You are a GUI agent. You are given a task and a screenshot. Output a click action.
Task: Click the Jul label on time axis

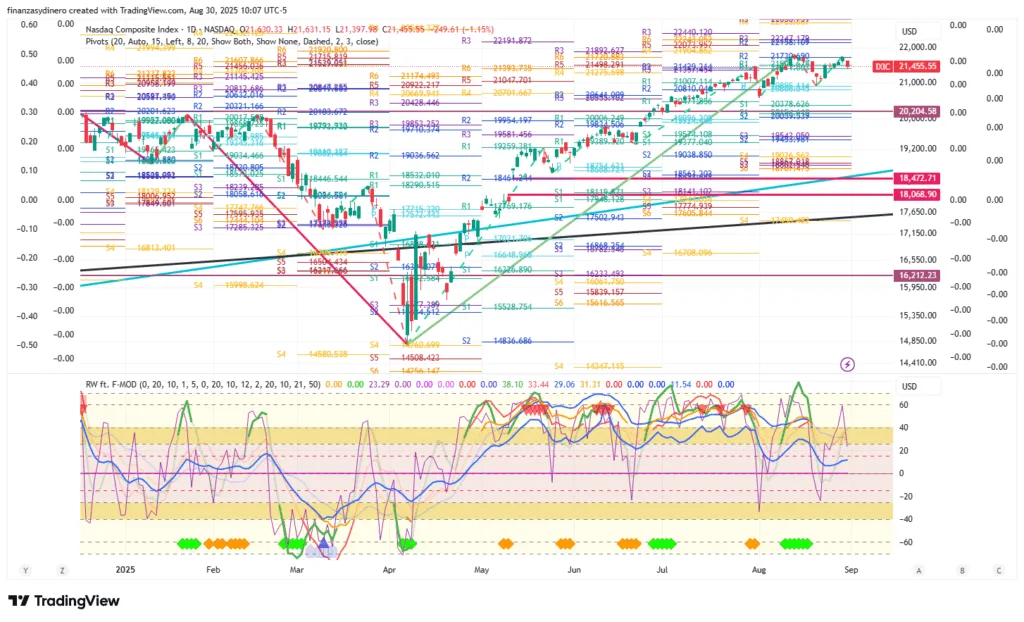point(662,570)
